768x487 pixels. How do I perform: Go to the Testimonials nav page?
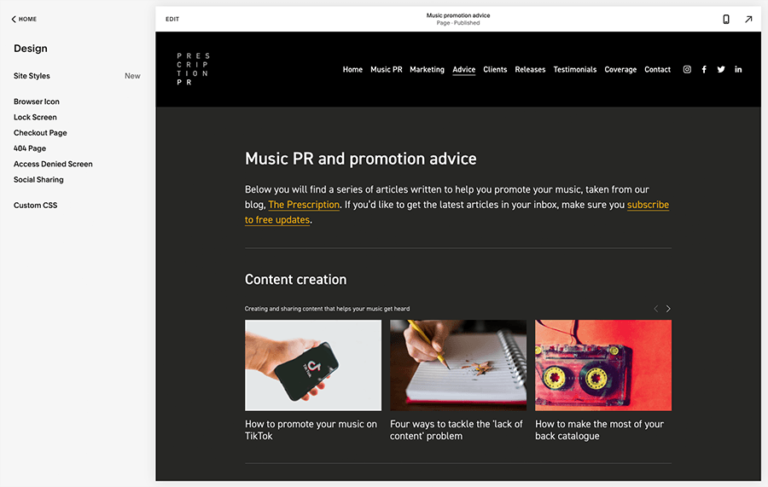tap(575, 70)
